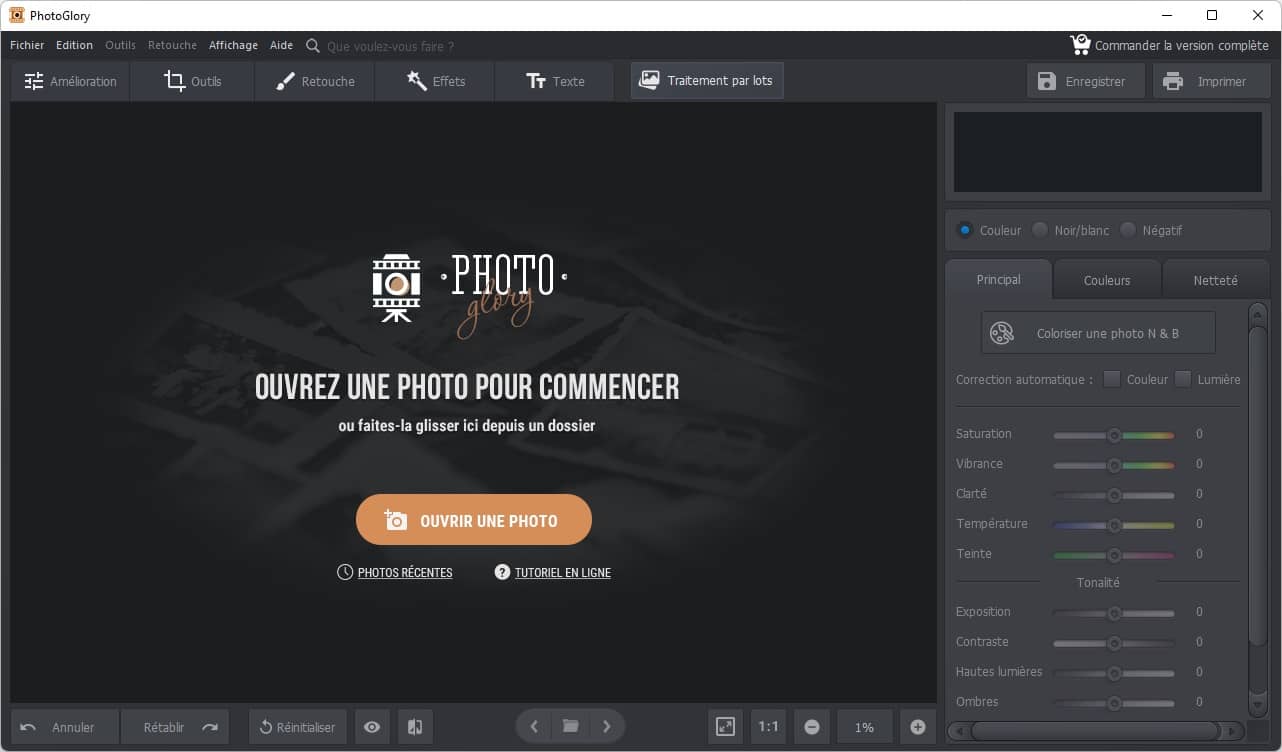Enable automatic Lumière correction checkbox
Screen dimensions: 1282x752
(1183, 379)
